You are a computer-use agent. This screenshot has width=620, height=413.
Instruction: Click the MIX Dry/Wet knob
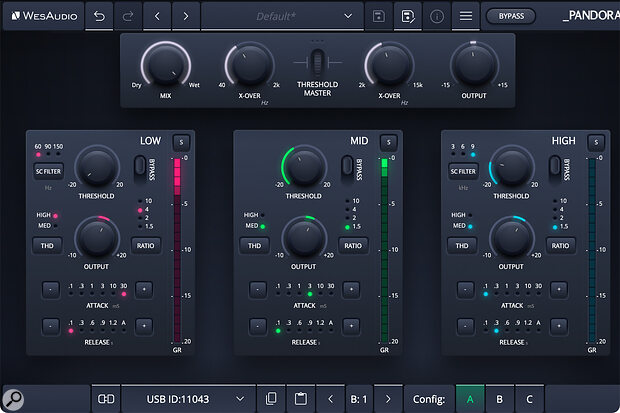pyautogui.click(x=166, y=65)
